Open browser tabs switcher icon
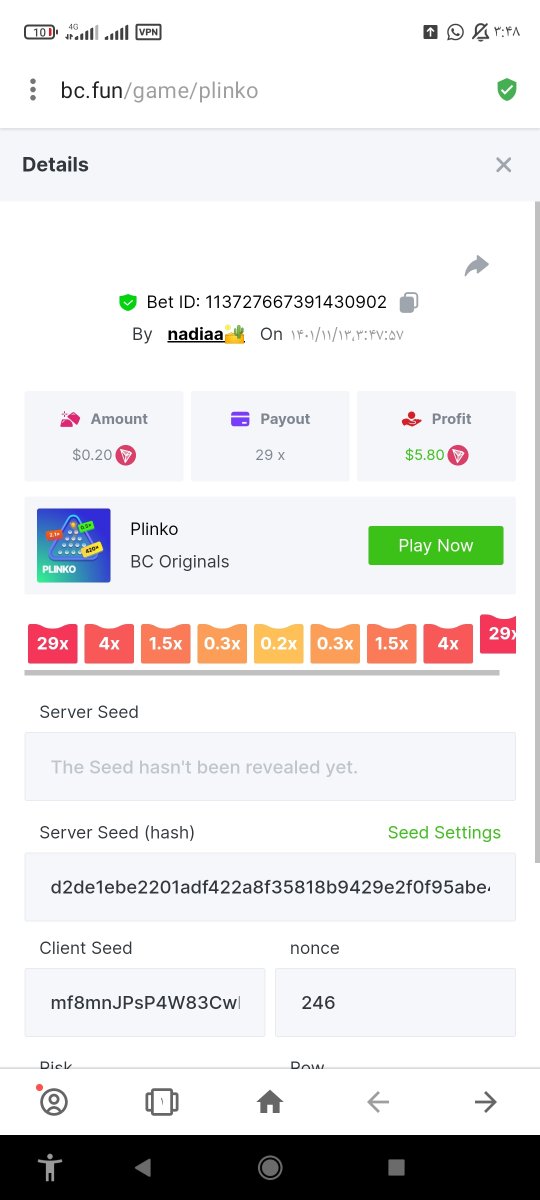Image resolution: width=540 pixels, height=1200 pixels. [x=162, y=1102]
